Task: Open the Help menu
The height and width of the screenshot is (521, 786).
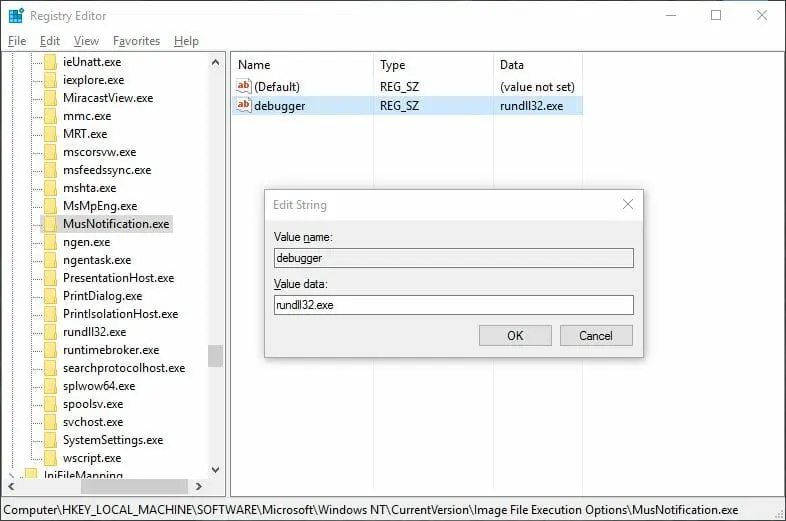Action: 186,41
